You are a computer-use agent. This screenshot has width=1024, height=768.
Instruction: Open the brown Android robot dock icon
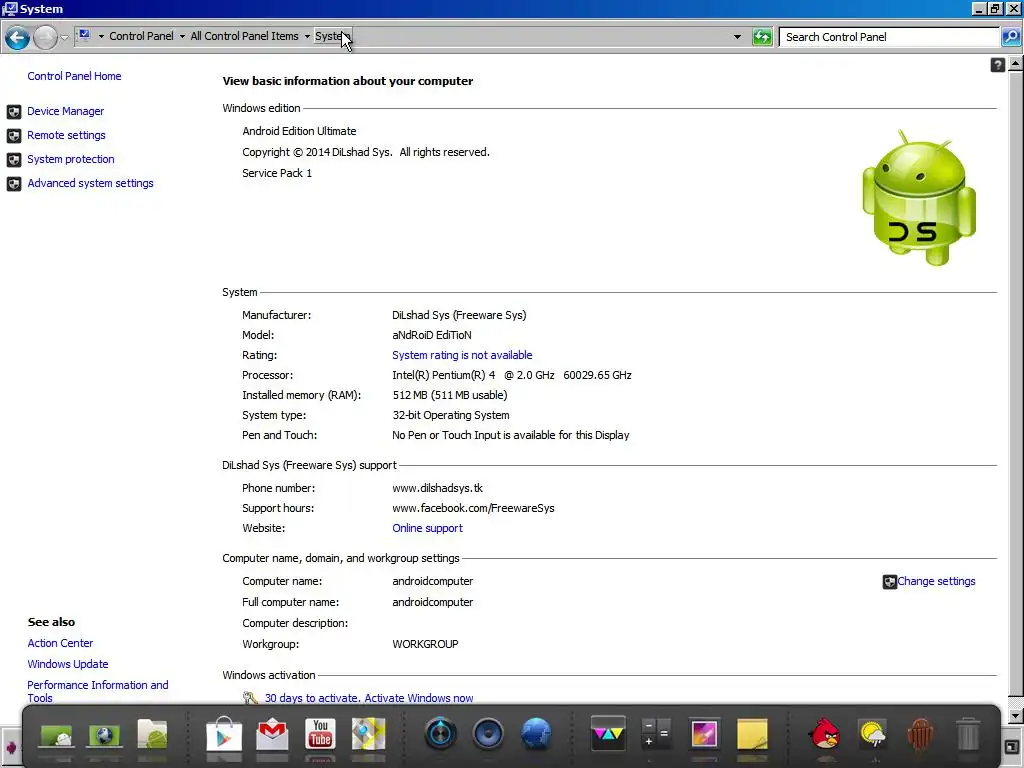tap(920, 734)
